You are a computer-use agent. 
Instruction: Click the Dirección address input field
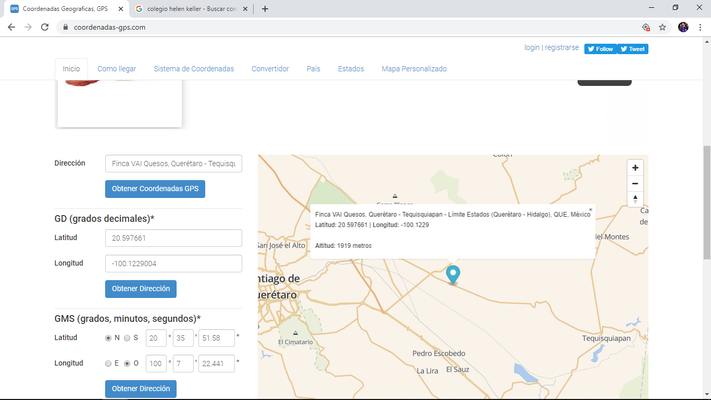(173, 163)
